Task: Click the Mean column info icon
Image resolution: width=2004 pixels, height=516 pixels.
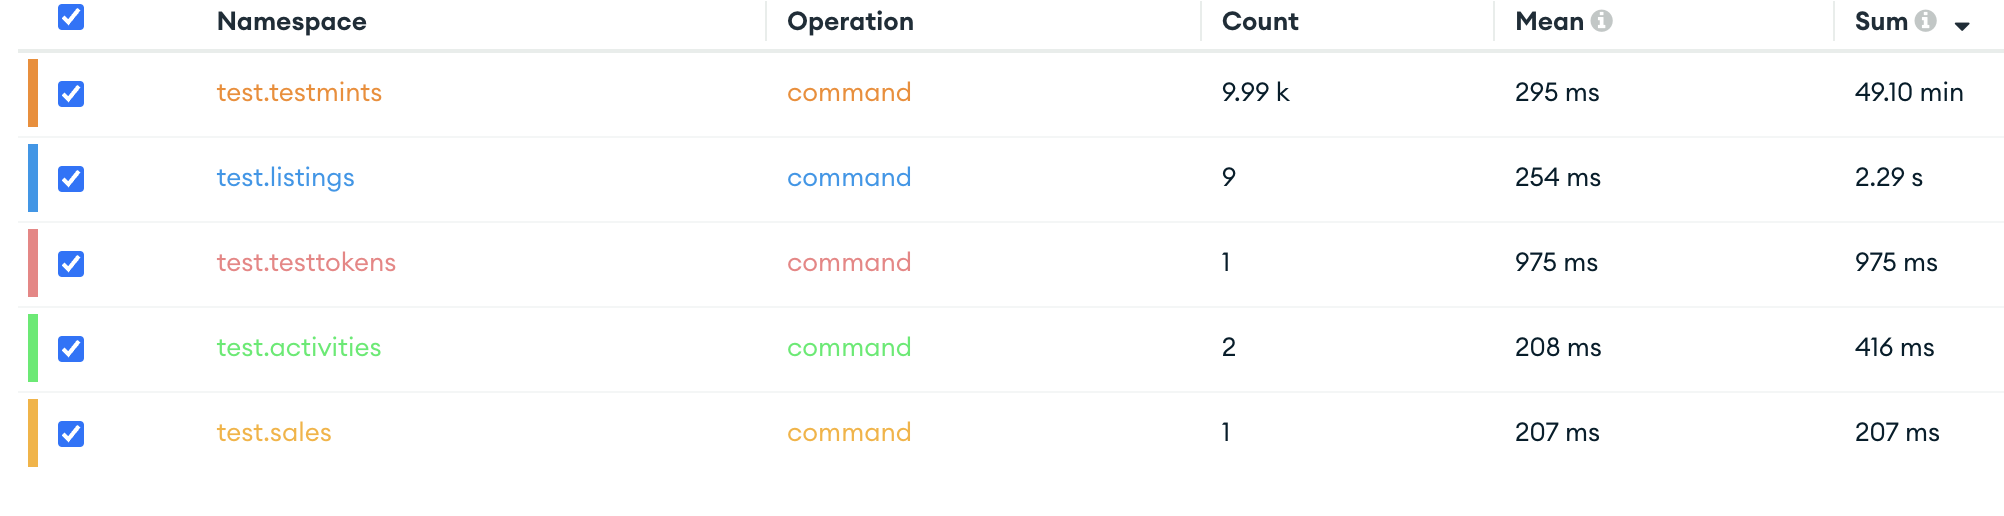Action: [1601, 21]
